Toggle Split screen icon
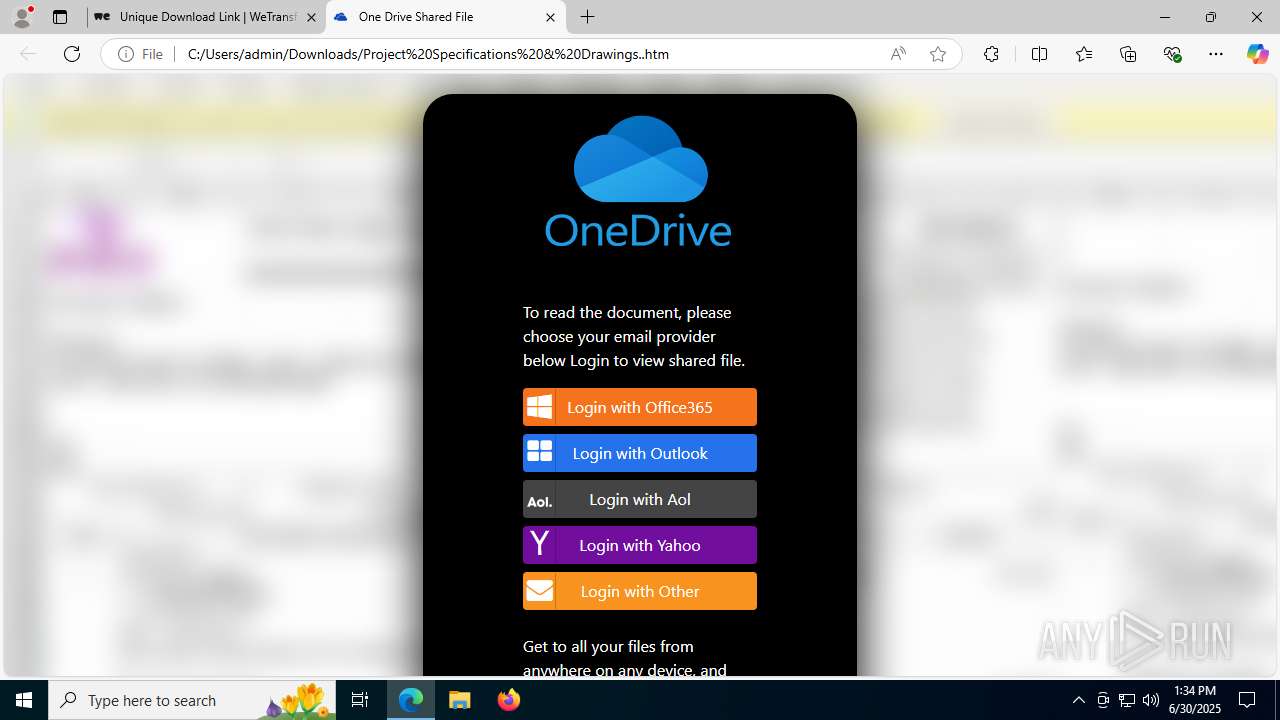This screenshot has width=1280, height=720. [1039, 54]
